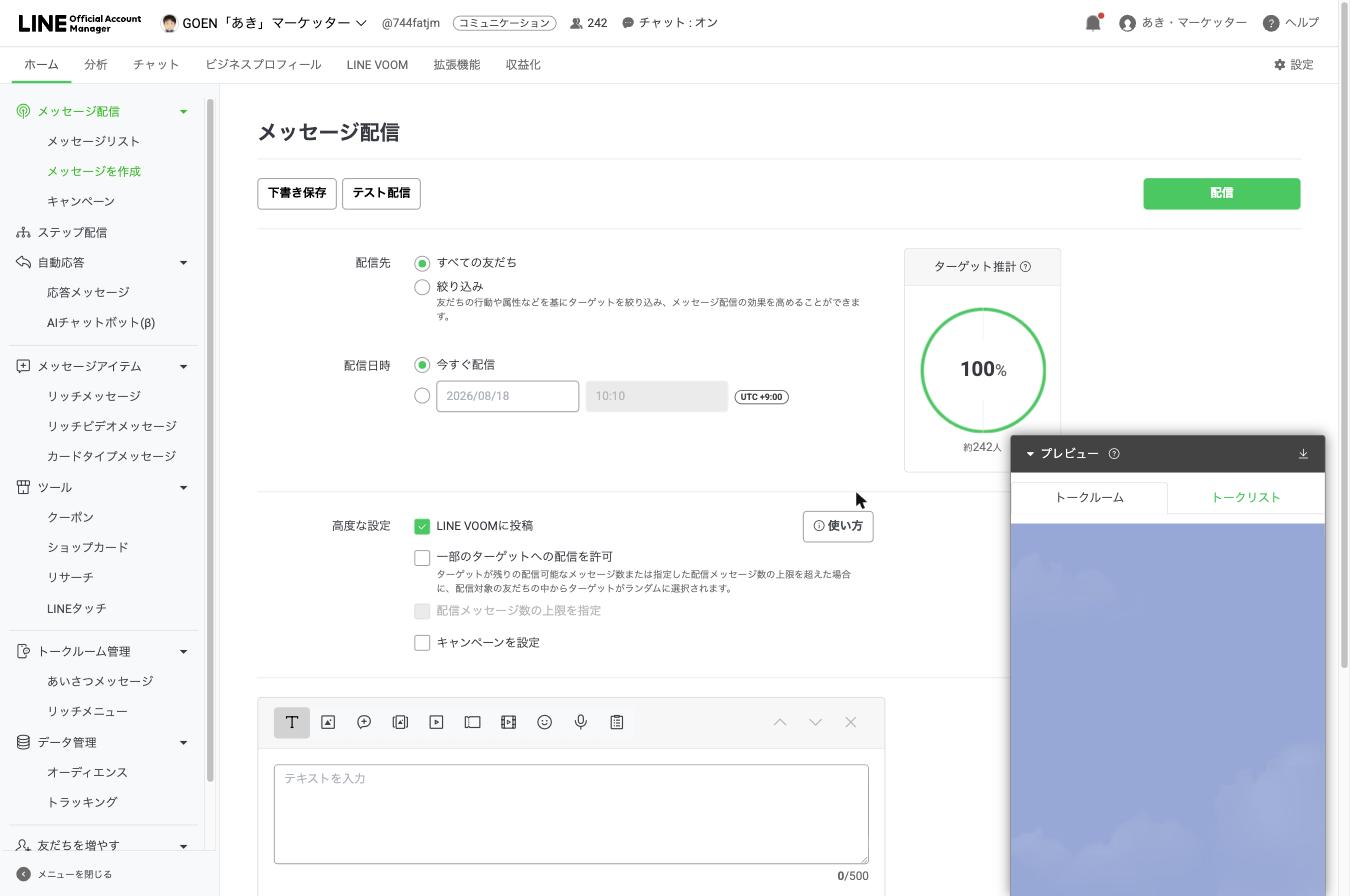Select the scheduled date radio button
Viewport: 1350px width, 896px height.
(422, 396)
